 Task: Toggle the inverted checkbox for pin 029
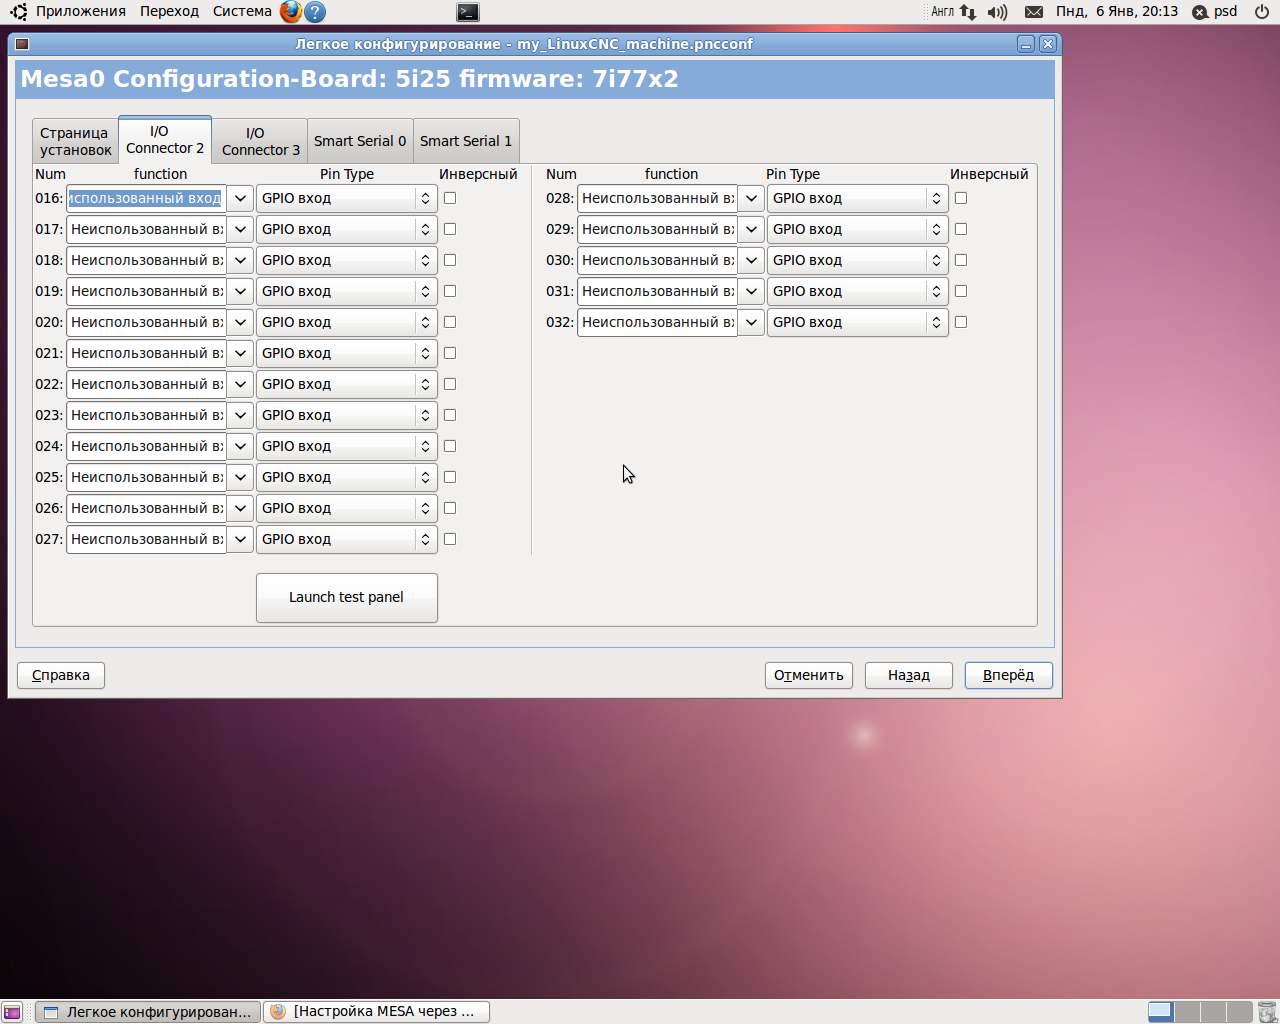pos(961,229)
